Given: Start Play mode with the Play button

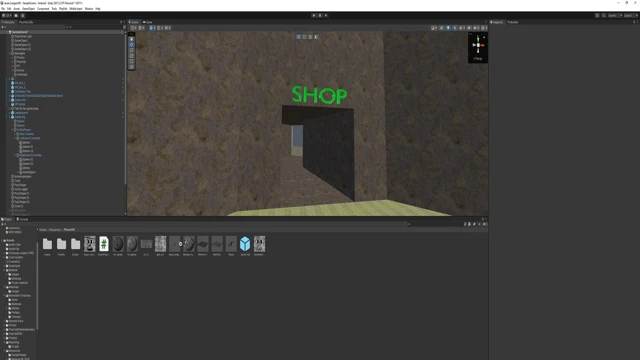Looking at the screenshot, I should pos(314,16).
